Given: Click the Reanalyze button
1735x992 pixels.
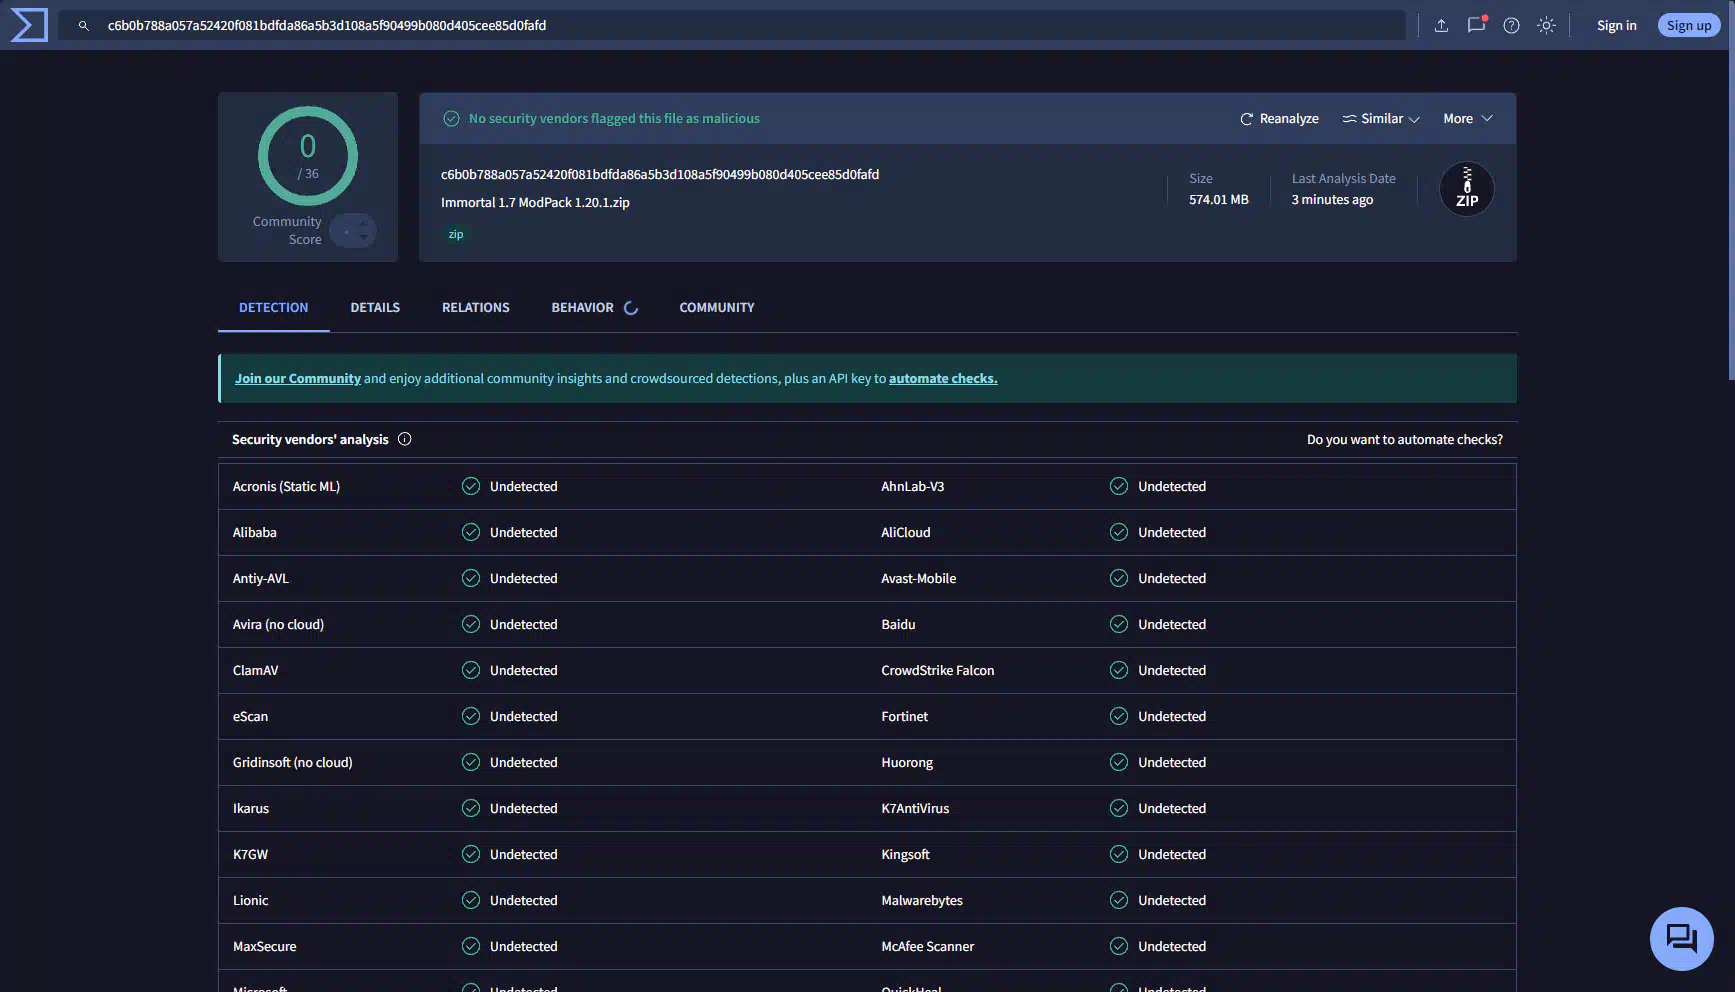Looking at the screenshot, I should [x=1279, y=119].
